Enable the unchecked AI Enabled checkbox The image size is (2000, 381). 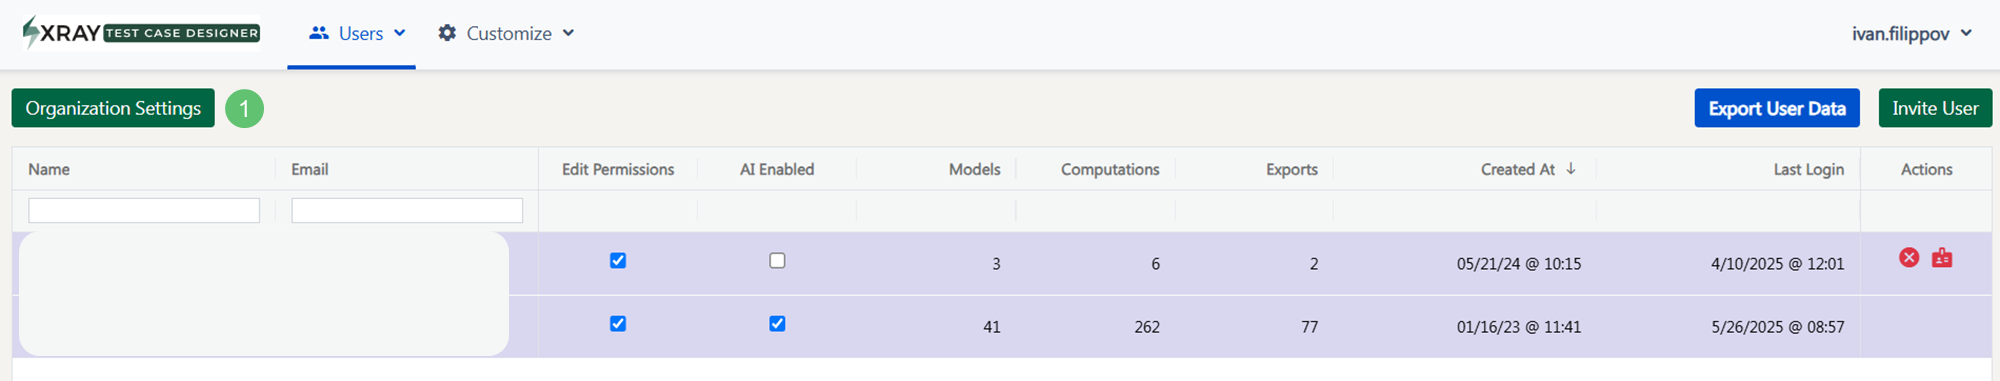777,261
